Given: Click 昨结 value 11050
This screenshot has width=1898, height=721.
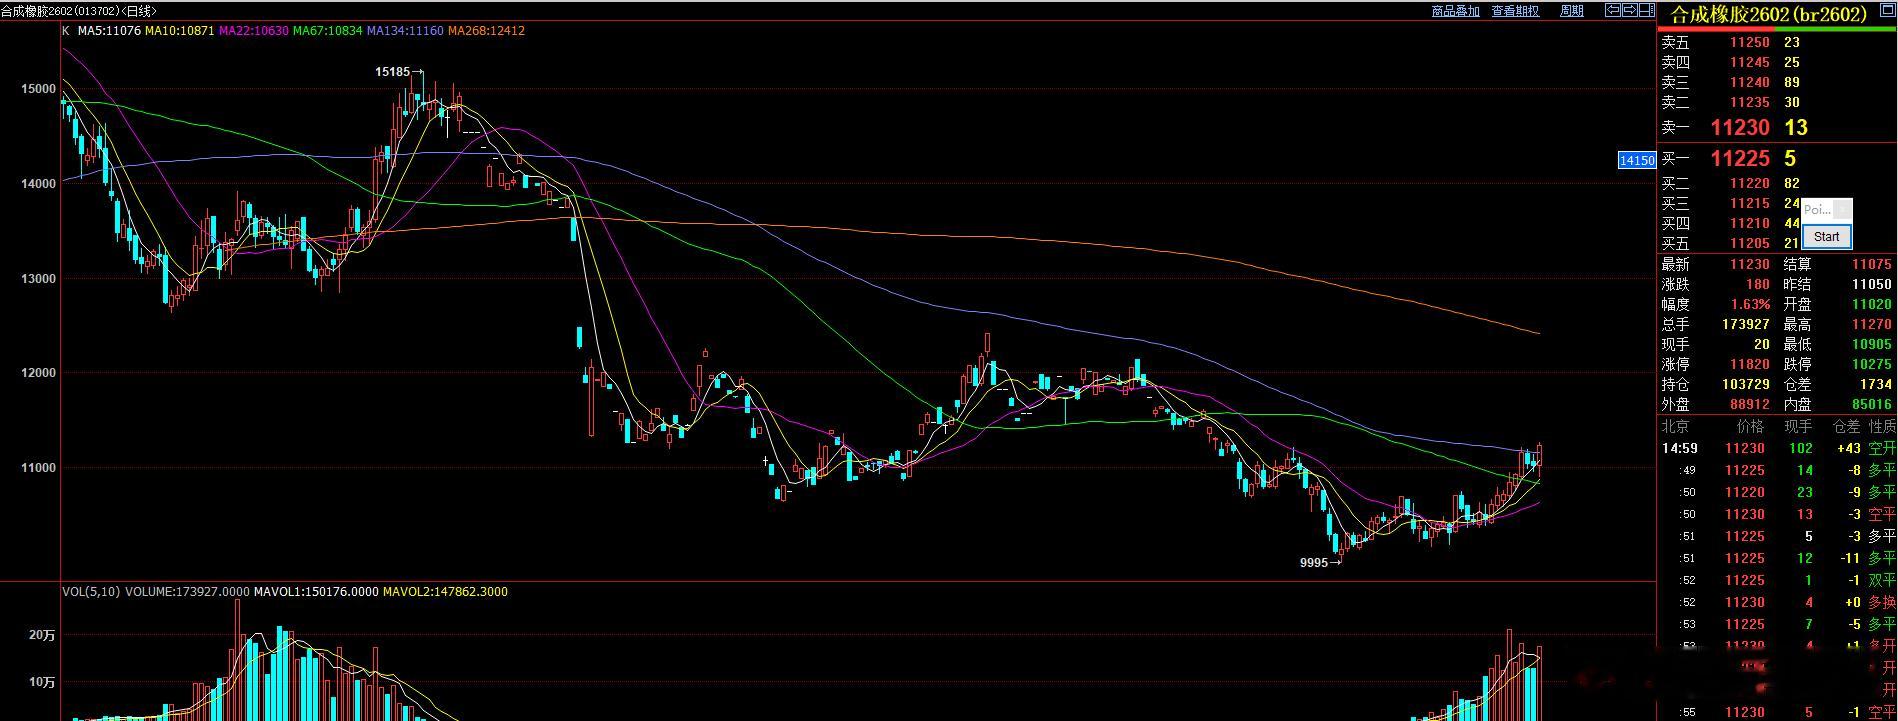Looking at the screenshot, I should [x=1871, y=285].
